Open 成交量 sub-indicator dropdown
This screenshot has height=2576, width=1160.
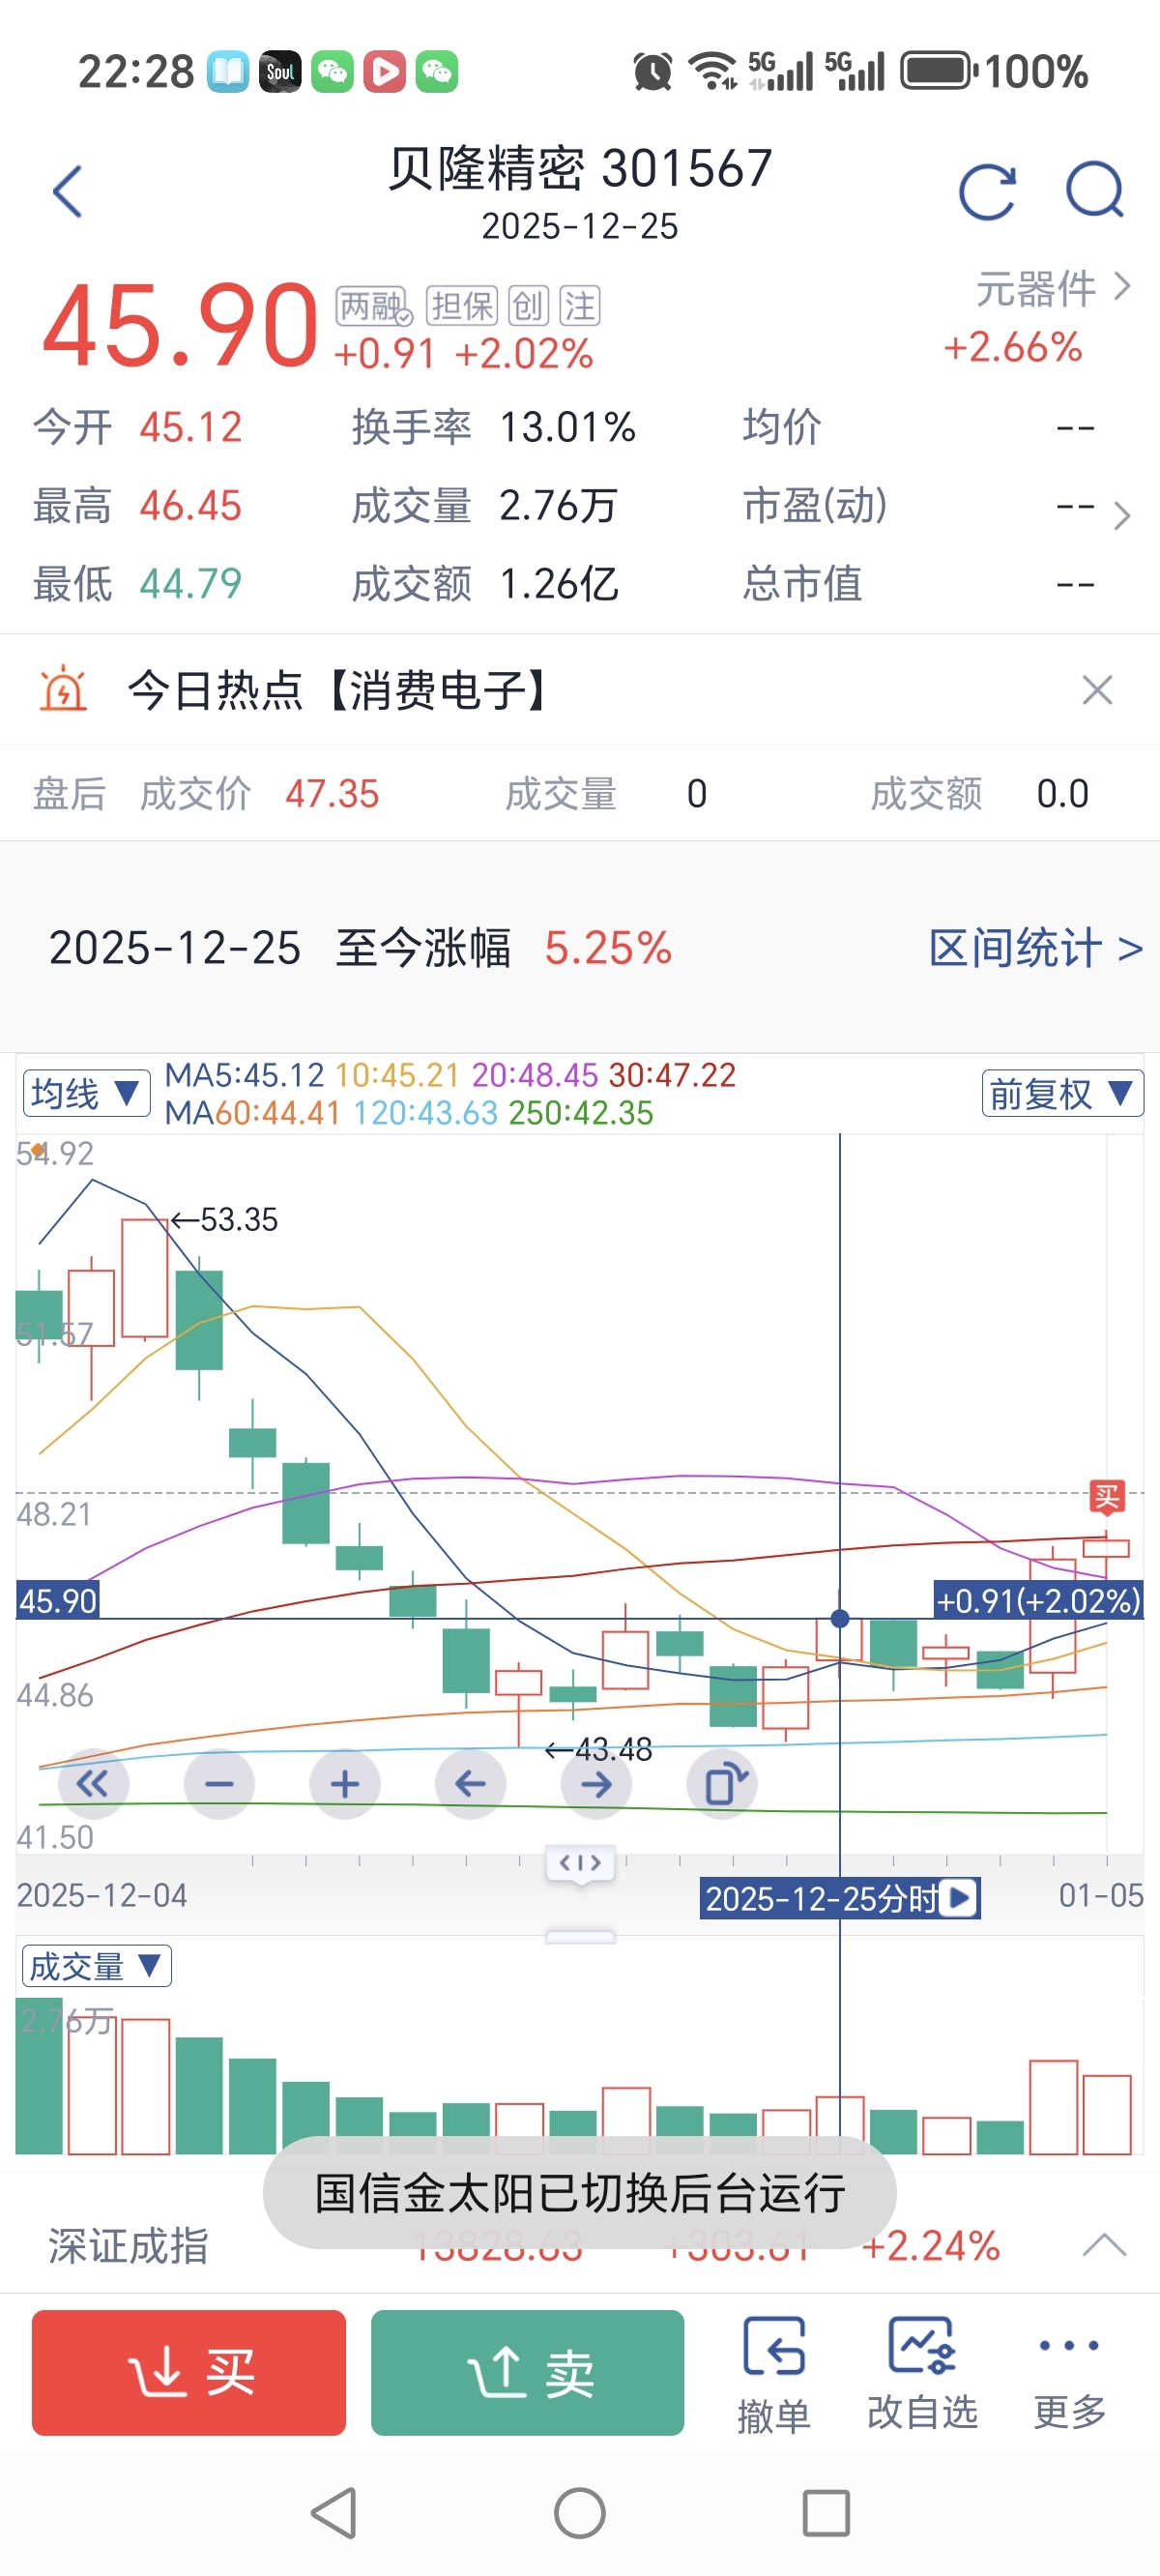point(96,1966)
